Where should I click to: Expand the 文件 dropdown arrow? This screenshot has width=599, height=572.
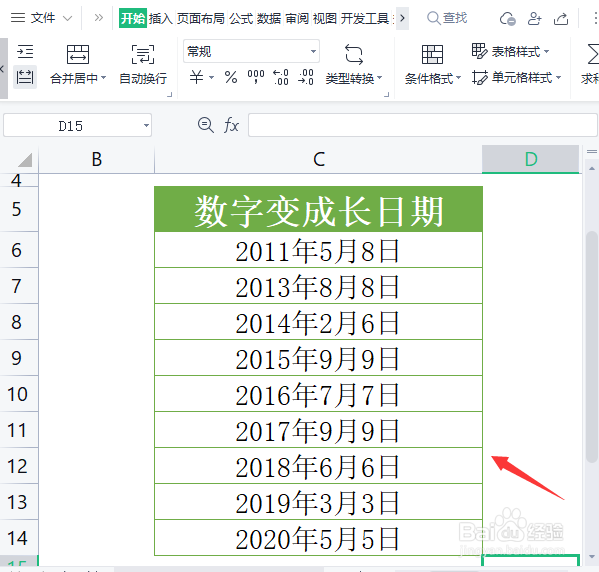[x=67, y=18]
